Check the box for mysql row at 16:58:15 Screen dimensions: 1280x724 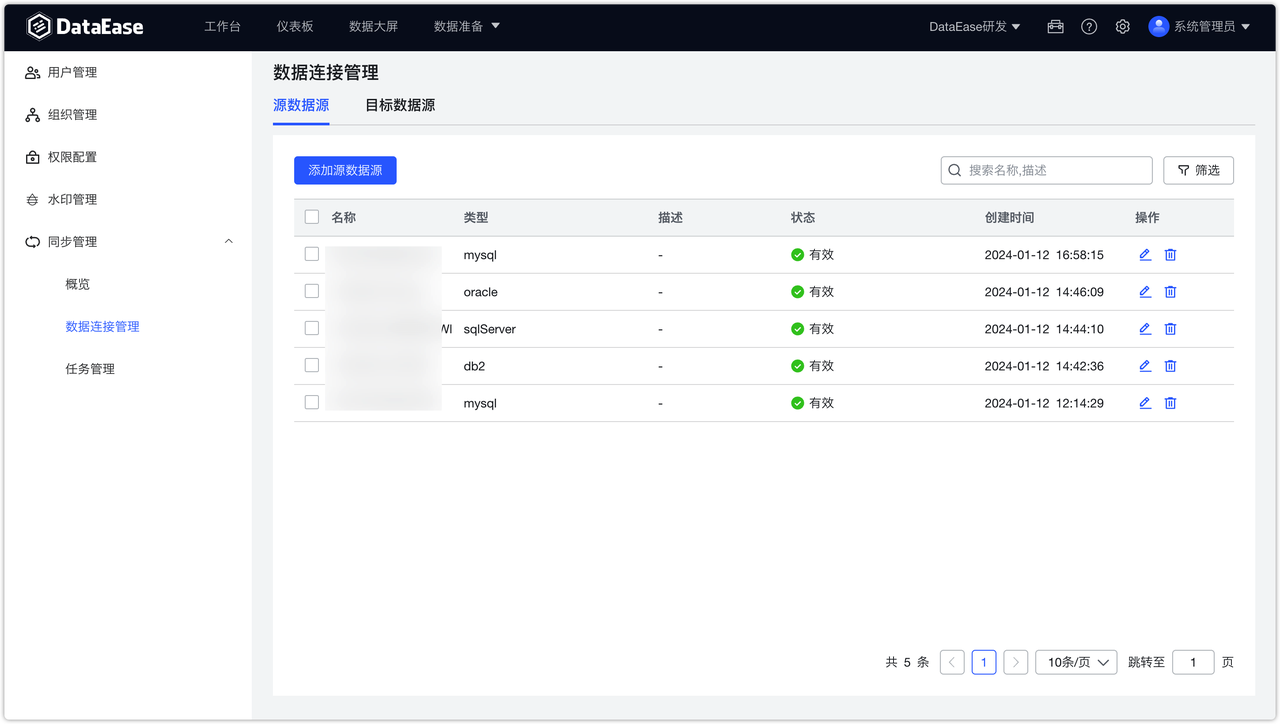point(312,254)
